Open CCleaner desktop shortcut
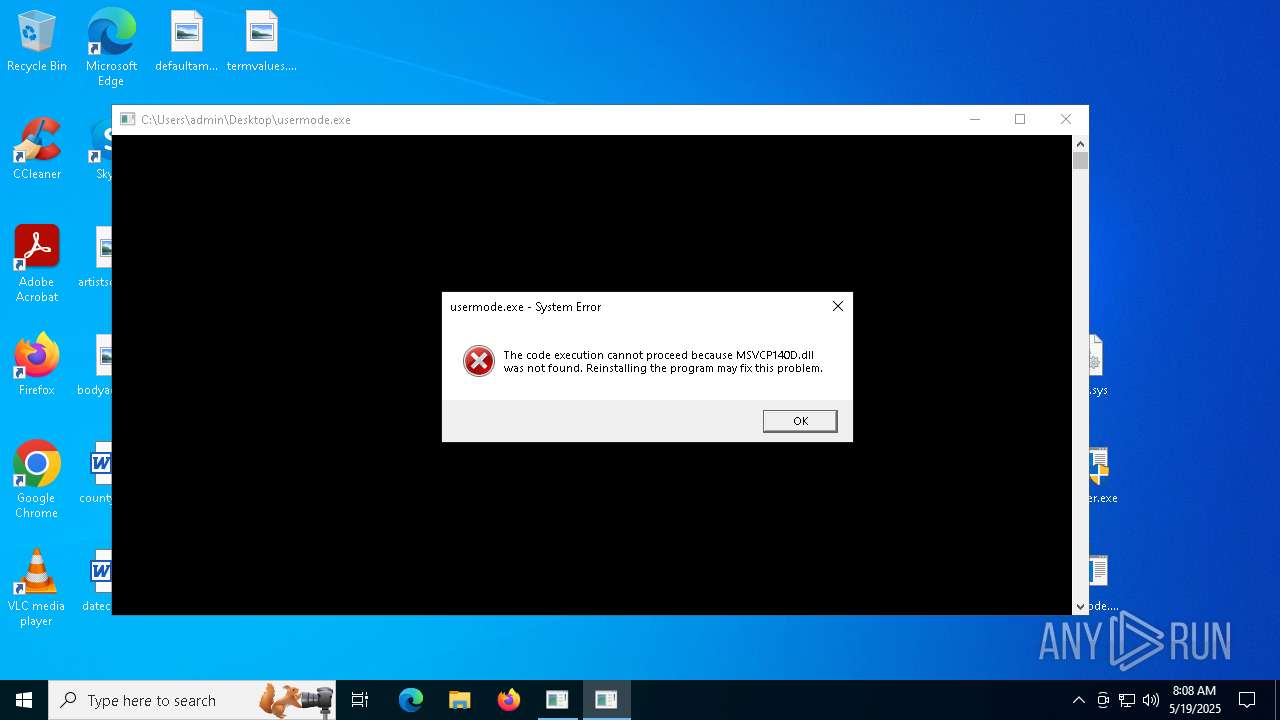This screenshot has height=720, width=1280. [37, 150]
